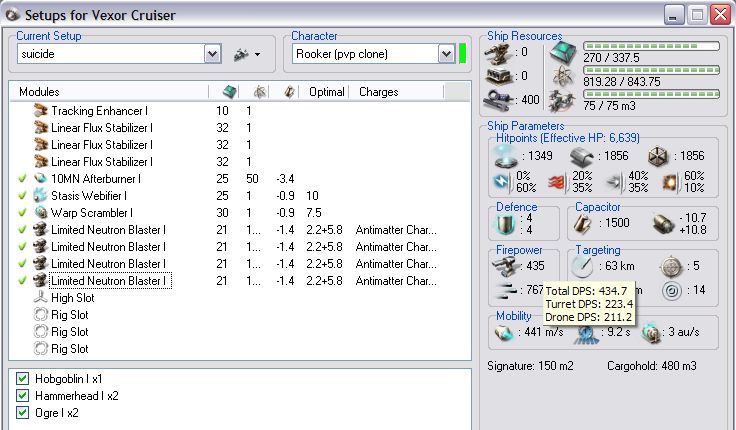Click the Defence shield icon
Screen dimensions: 736x430
506,224
